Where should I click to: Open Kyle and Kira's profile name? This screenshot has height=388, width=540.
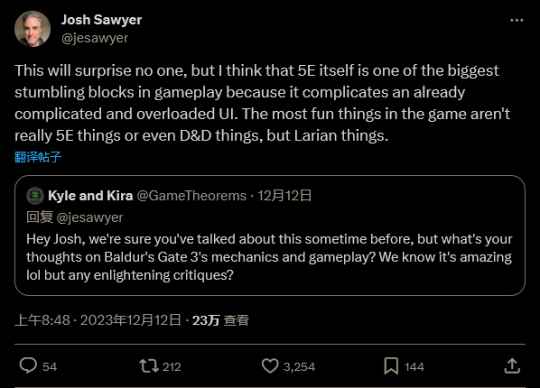[90, 196]
